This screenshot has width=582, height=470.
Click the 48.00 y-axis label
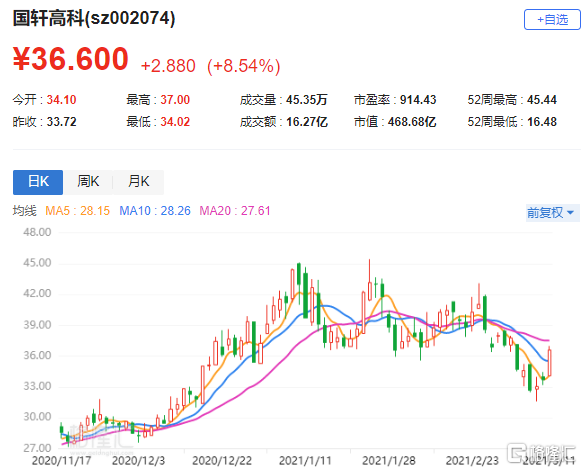pos(37,232)
